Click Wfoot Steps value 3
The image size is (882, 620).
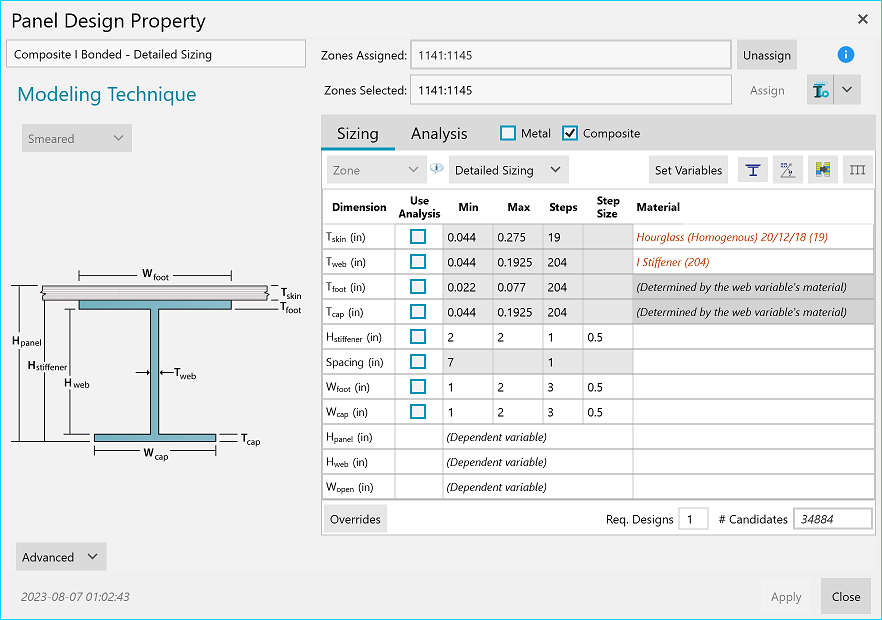click(x=562, y=387)
